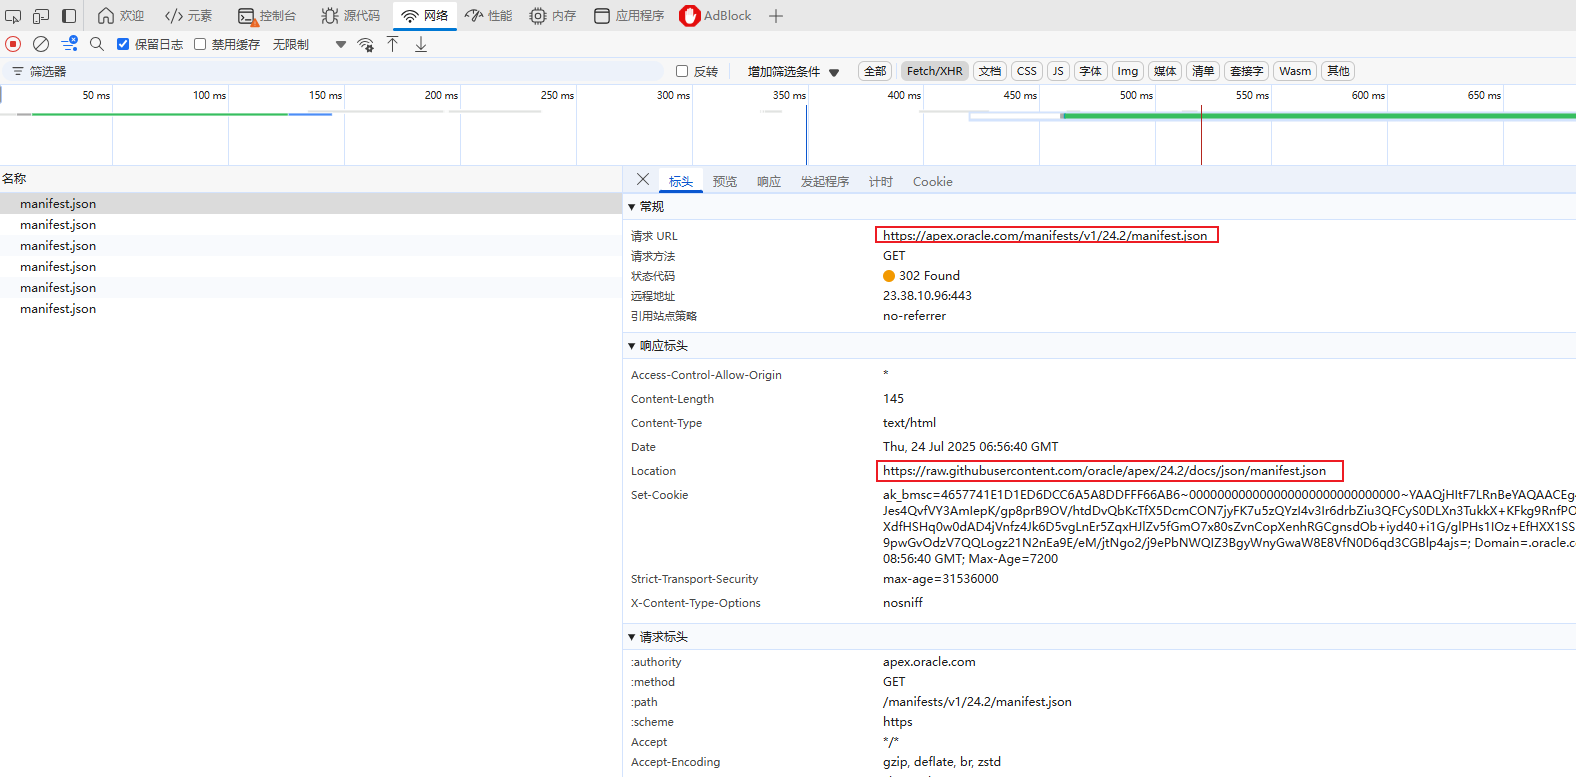Image resolution: width=1576 pixels, height=777 pixels.
Task: Click the import HAR upload arrow
Action: pyautogui.click(x=393, y=44)
